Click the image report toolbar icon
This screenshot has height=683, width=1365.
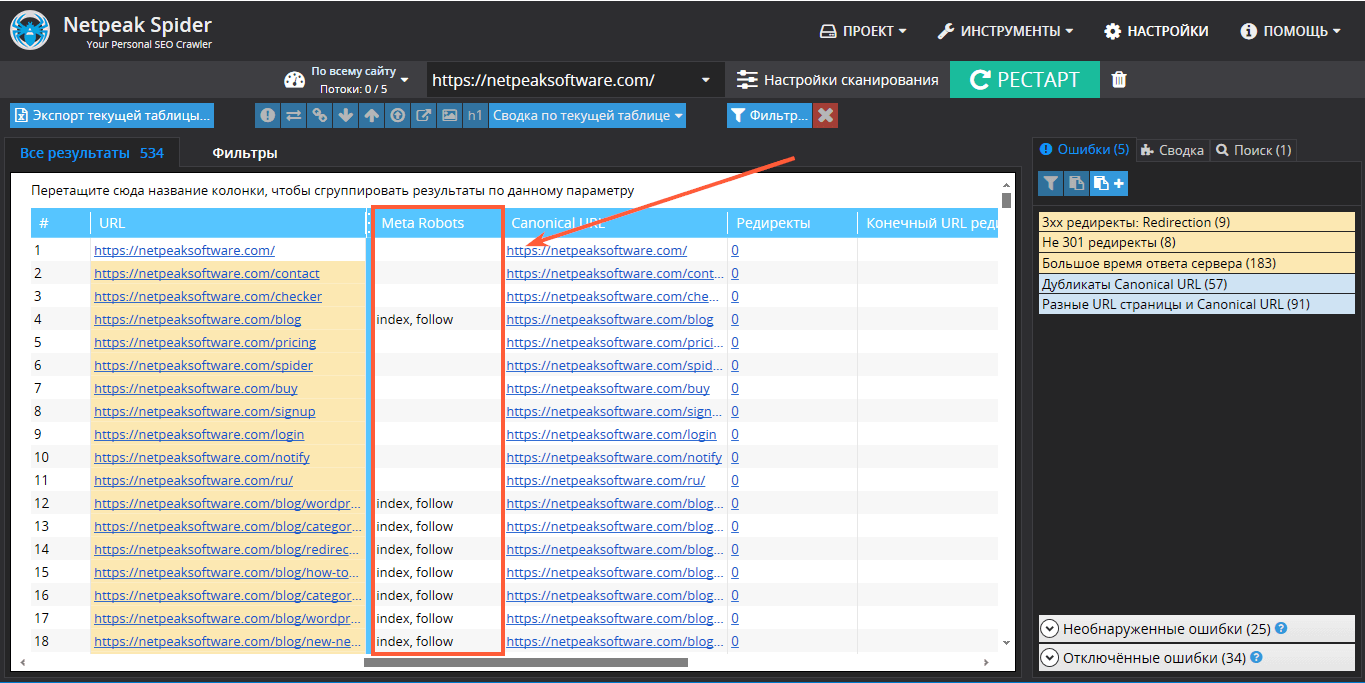pos(449,115)
